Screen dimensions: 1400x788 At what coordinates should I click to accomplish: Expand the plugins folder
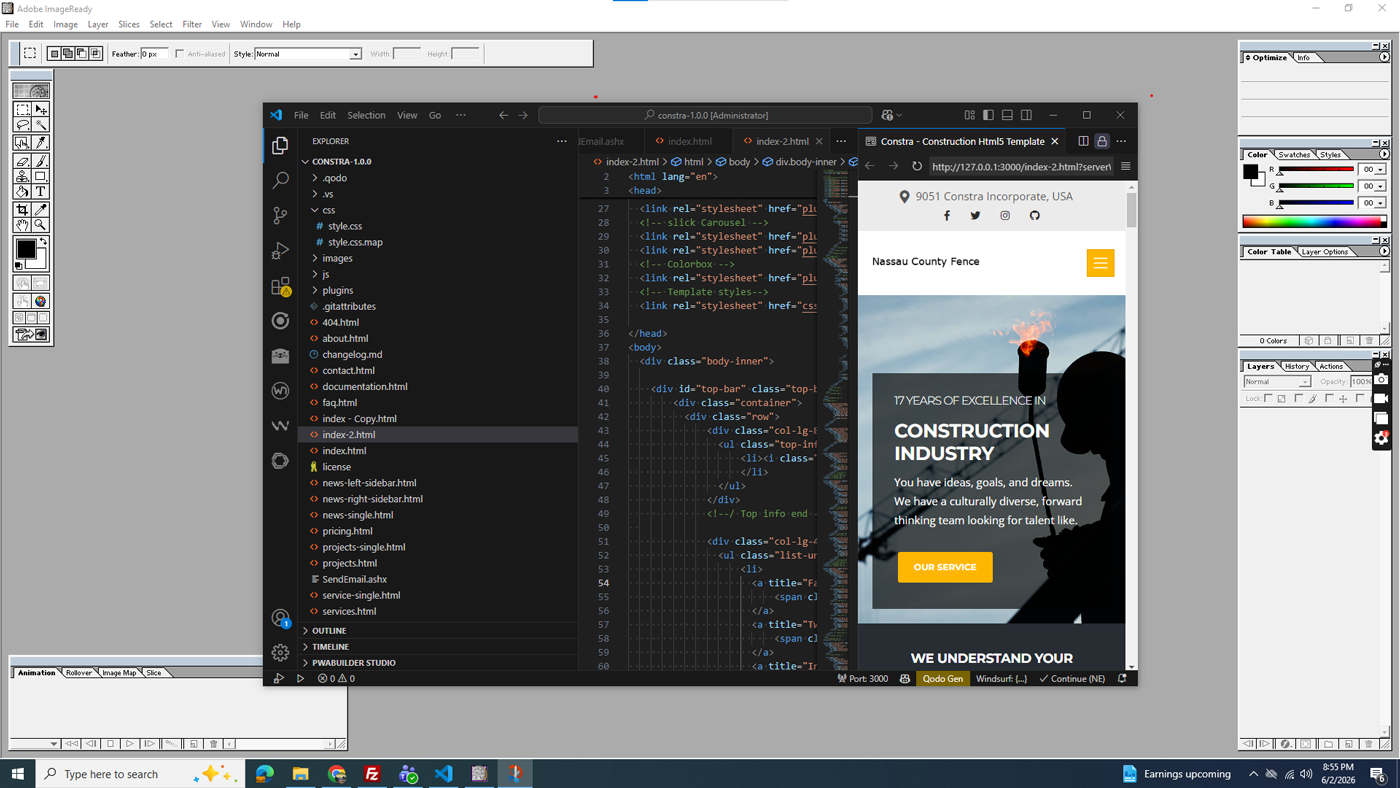click(x=315, y=290)
